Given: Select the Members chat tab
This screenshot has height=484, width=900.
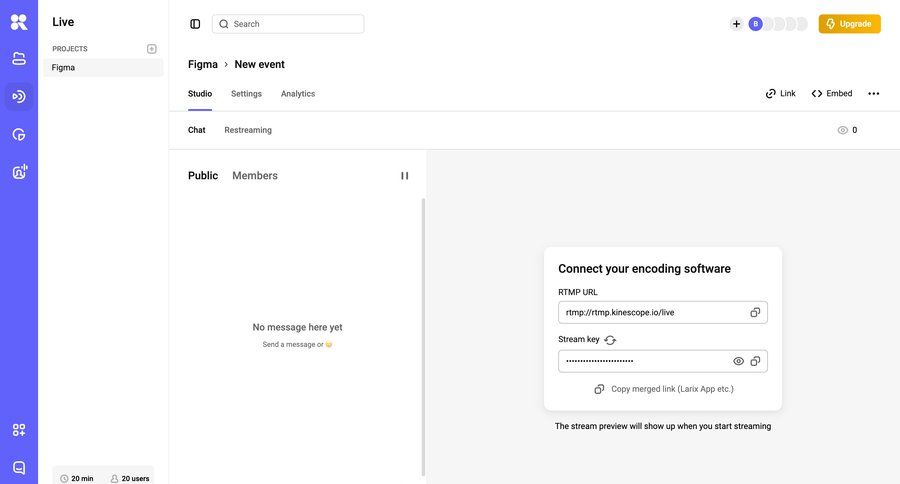Looking at the screenshot, I should pyautogui.click(x=255, y=176).
